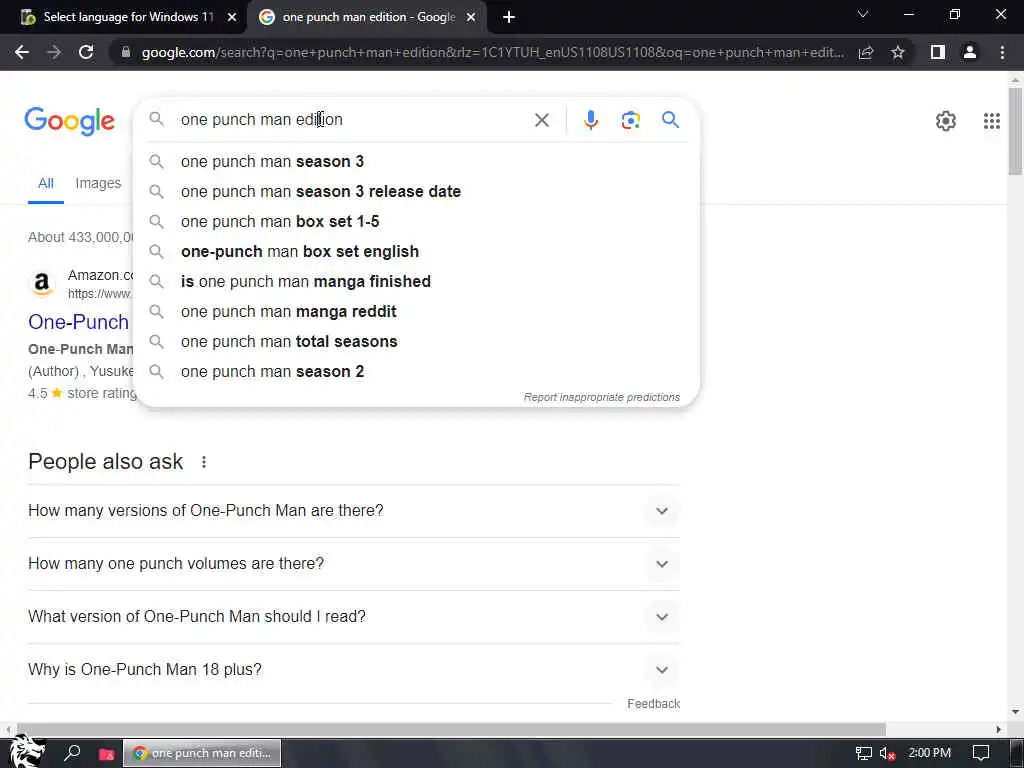Image resolution: width=1024 pixels, height=768 pixels.
Task: Open the taskbar Start dragon icon
Action: [x=27, y=752]
